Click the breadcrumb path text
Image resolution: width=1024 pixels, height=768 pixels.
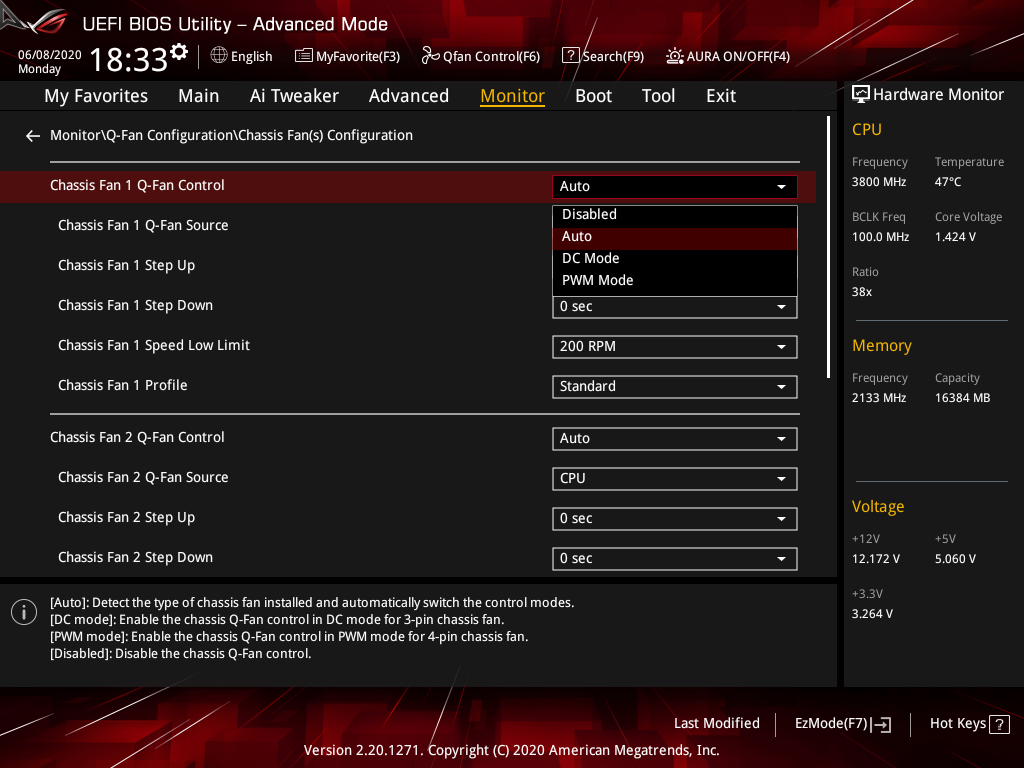click(x=231, y=135)
